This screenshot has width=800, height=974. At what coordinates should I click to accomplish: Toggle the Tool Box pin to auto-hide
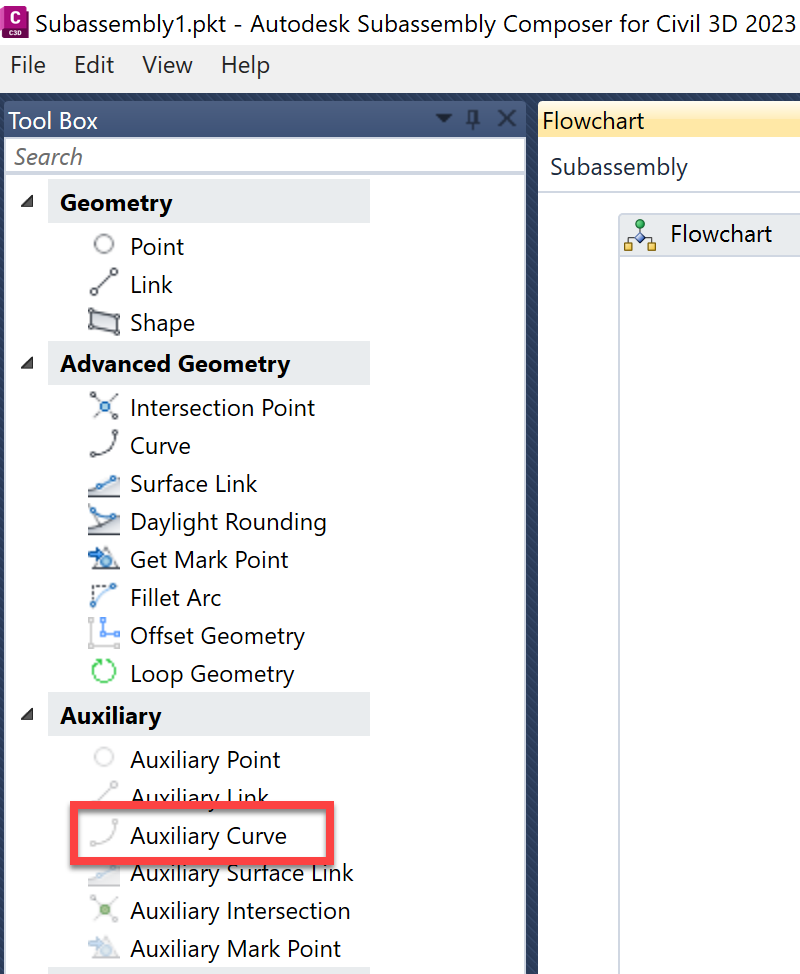472,118
